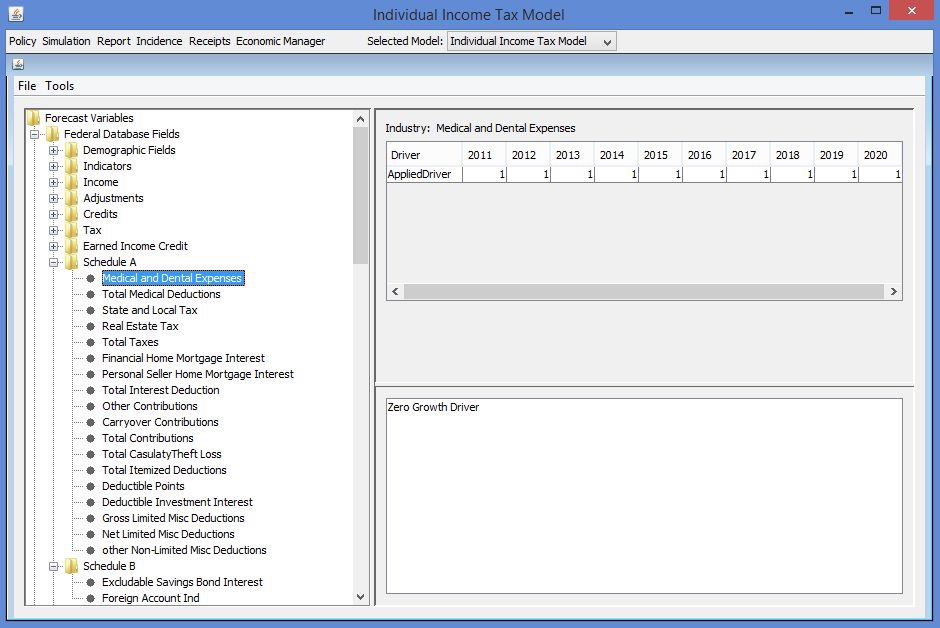Select Gross Limited Misc Deductions item
Screen dimensions: 940x628
[x=173, y=518]
